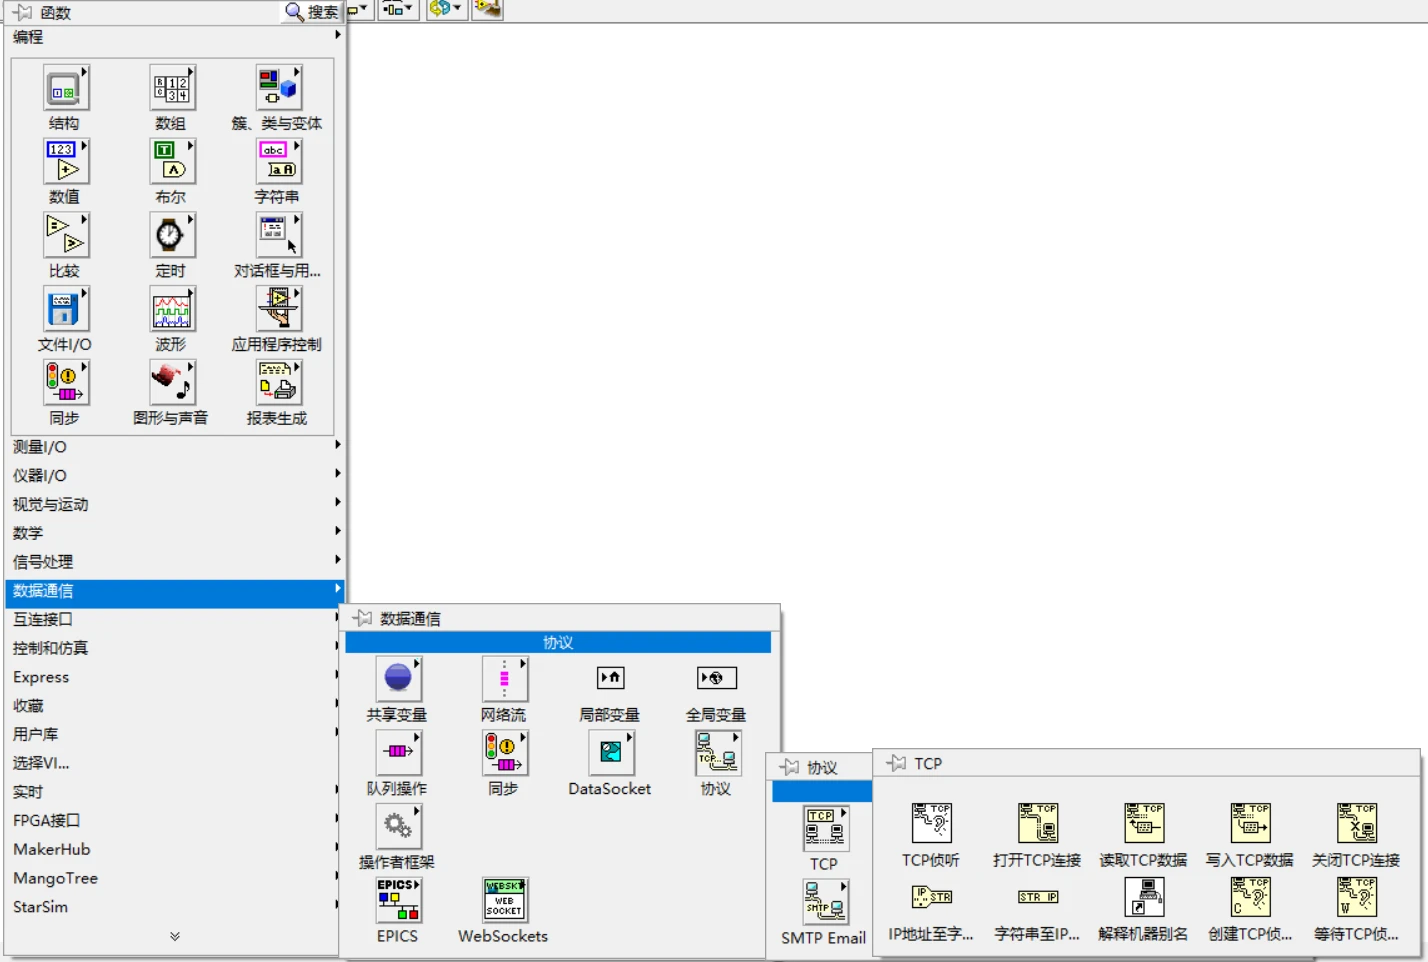Open the 应用程序控制 palette icon
This screenshot has height=962, width=1428.
click(278, 309)
